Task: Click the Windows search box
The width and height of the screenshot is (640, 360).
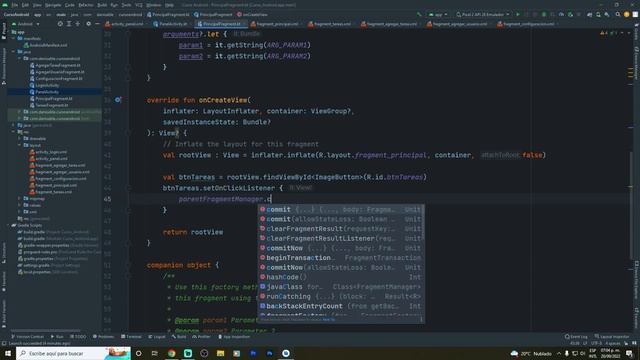Action: [73, 353]
